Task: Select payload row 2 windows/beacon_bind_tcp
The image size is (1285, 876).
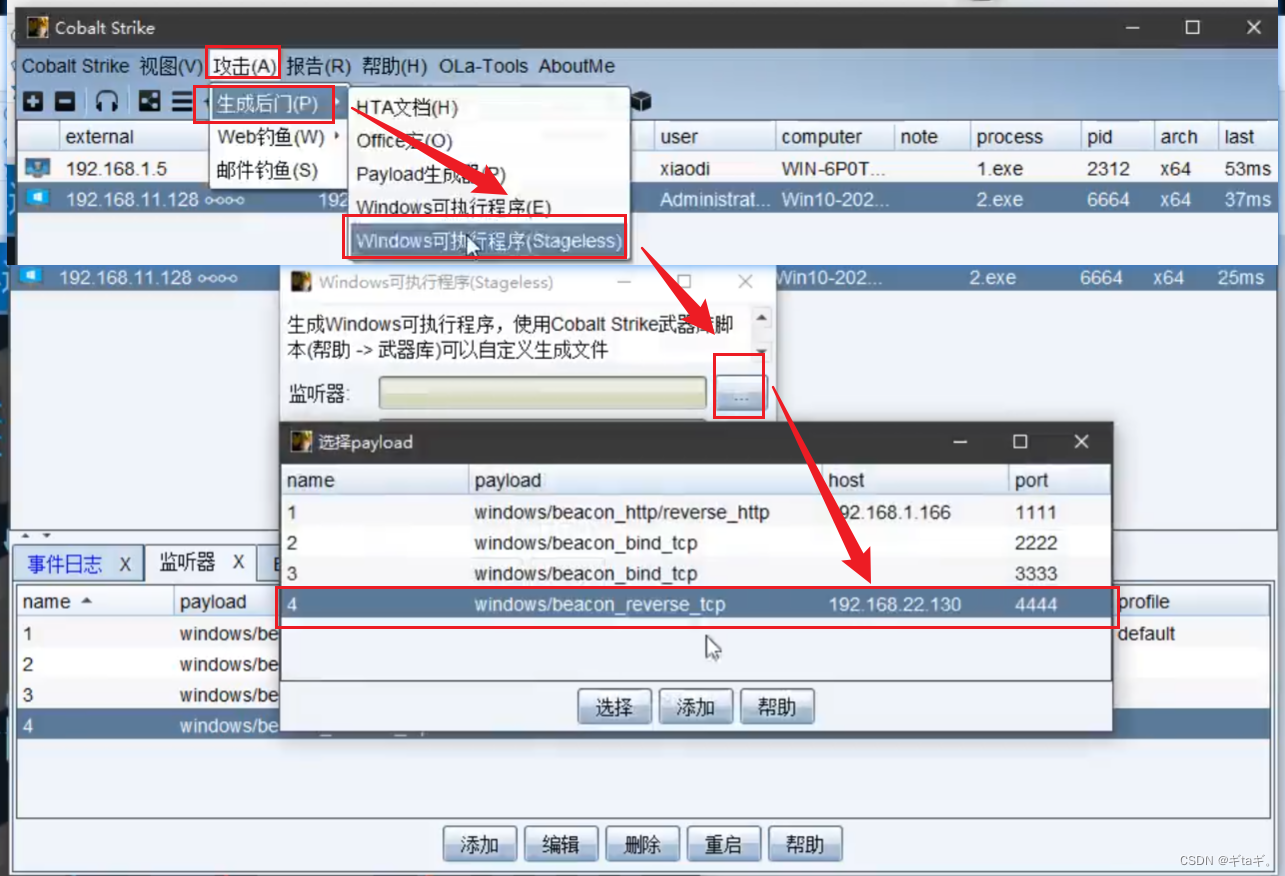Action: click(696, 543)
